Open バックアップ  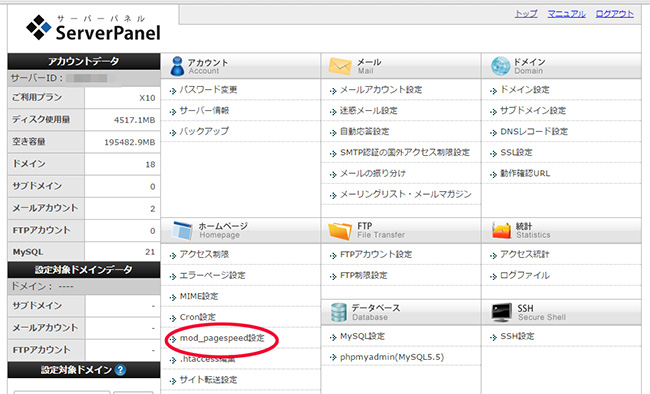204,131
